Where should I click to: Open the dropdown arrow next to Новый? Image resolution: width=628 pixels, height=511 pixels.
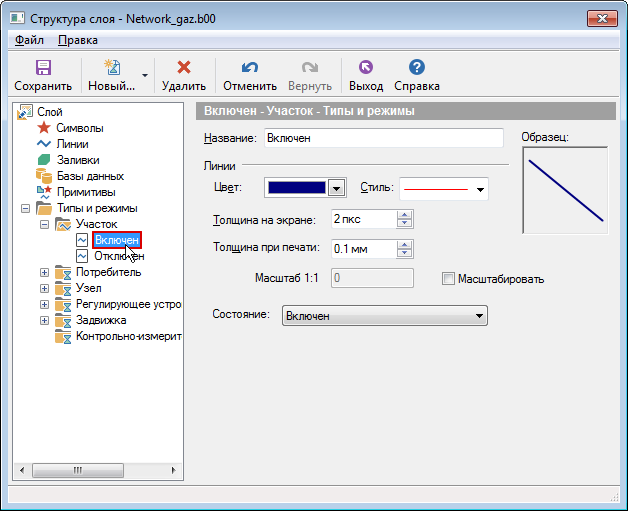[145, 76]
